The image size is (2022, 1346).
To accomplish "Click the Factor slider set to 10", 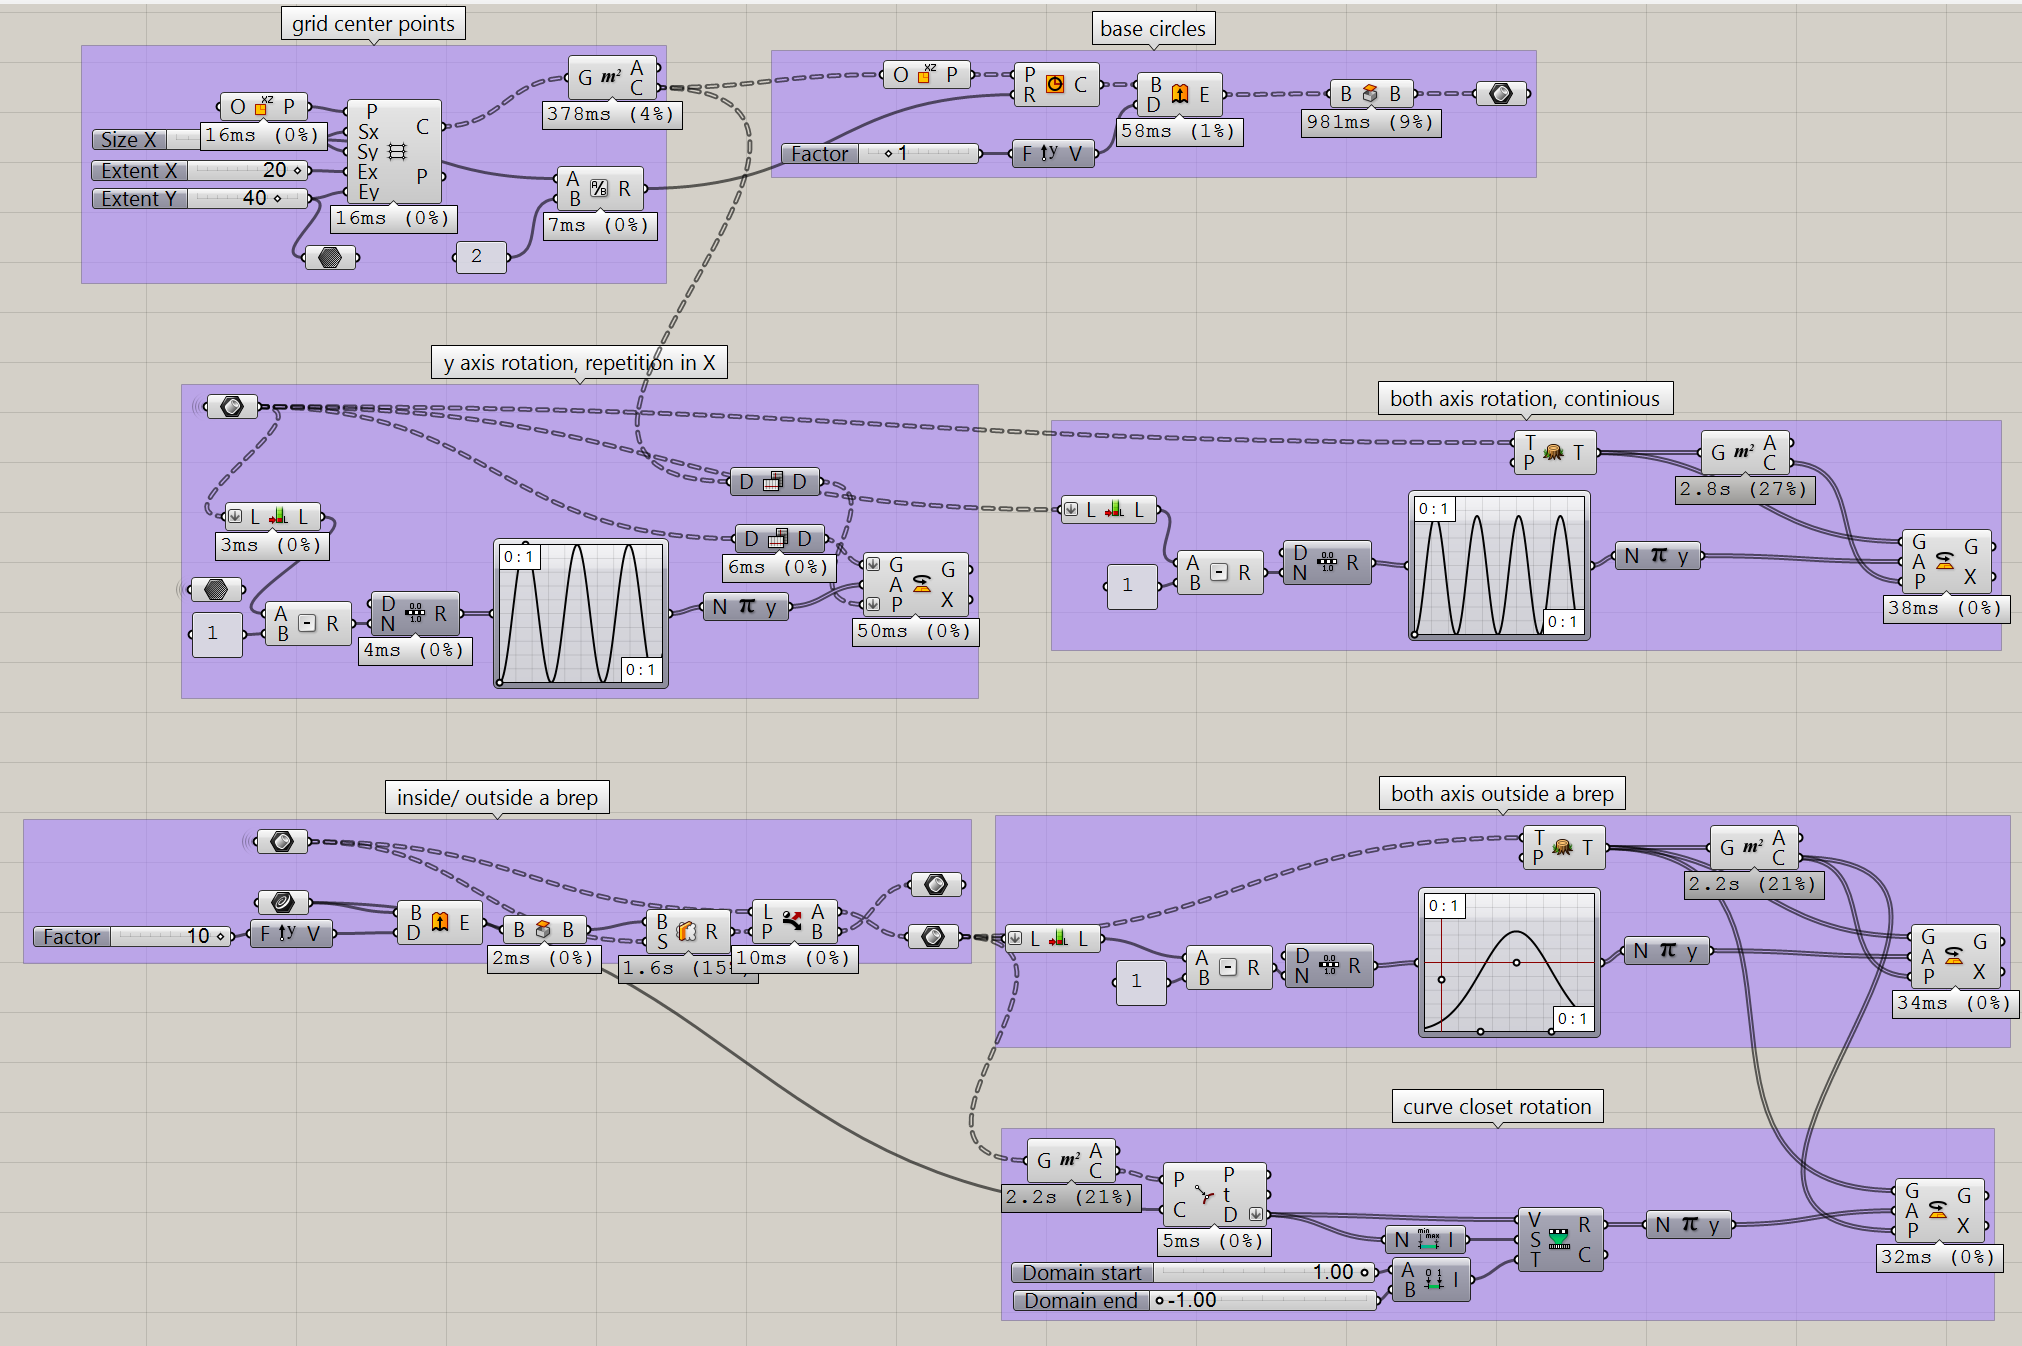I will (133, 937).
